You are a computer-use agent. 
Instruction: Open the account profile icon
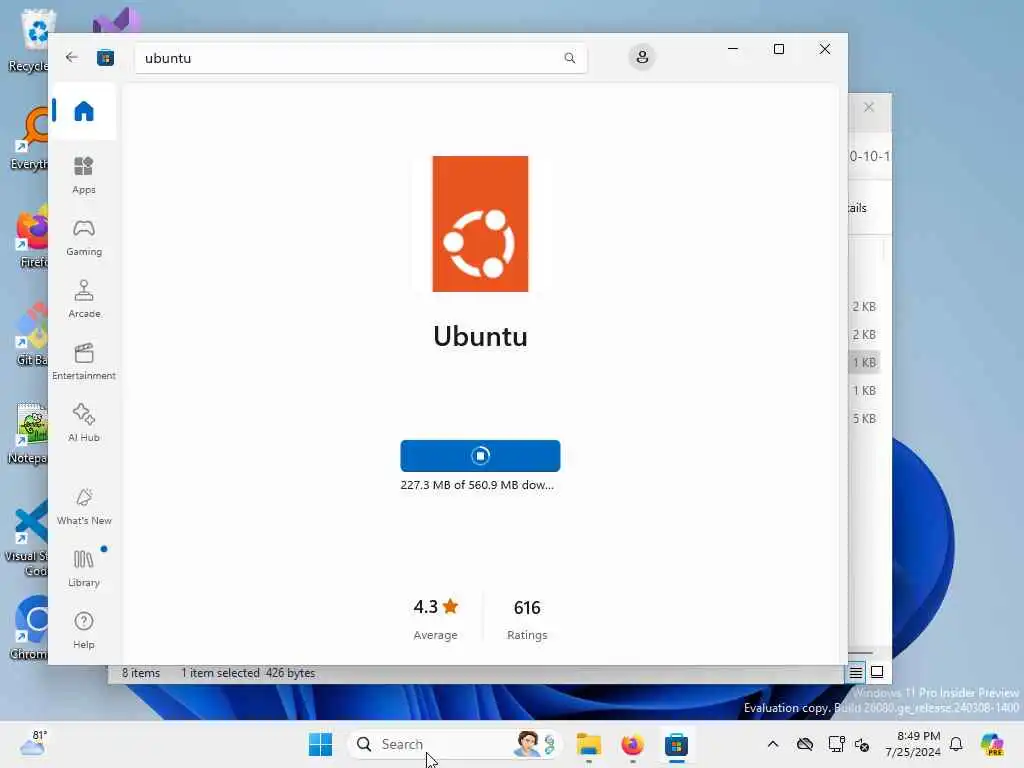(x=642, y=57)
